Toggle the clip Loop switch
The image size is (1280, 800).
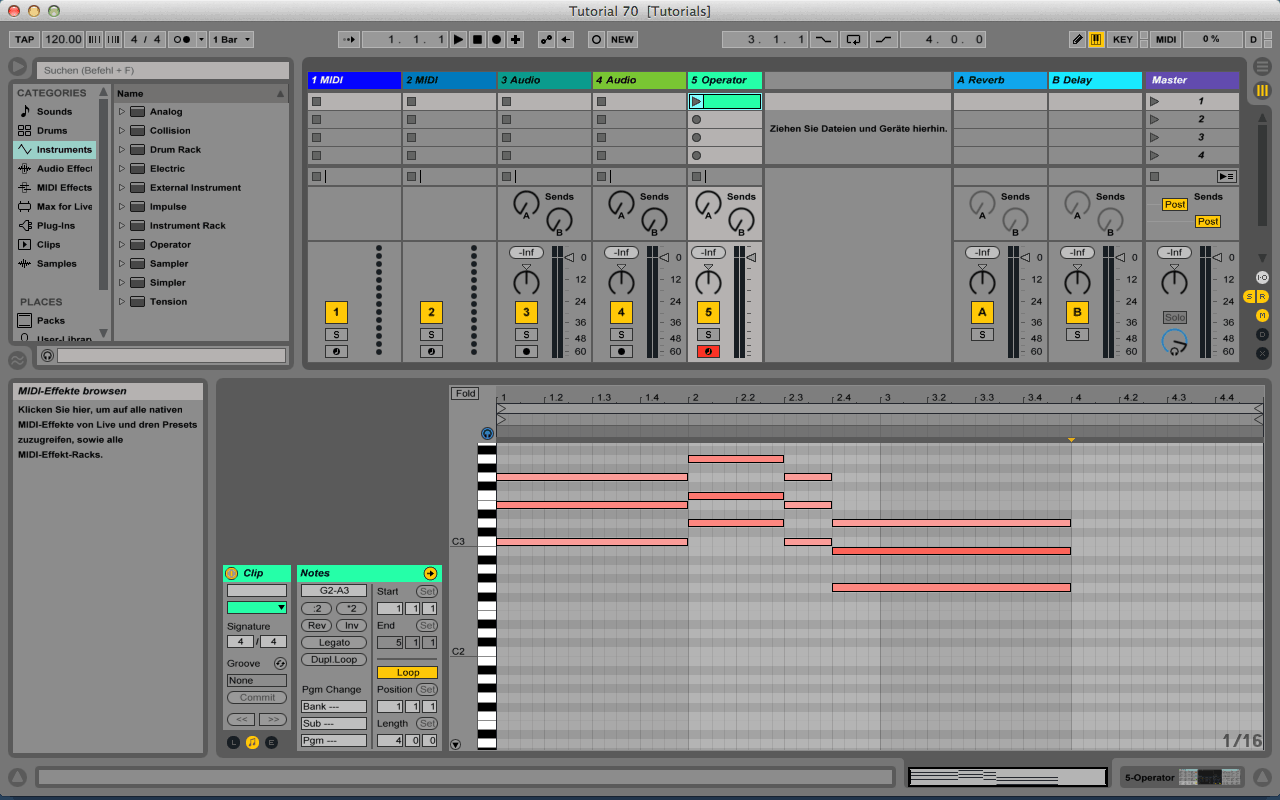(407, 673)
